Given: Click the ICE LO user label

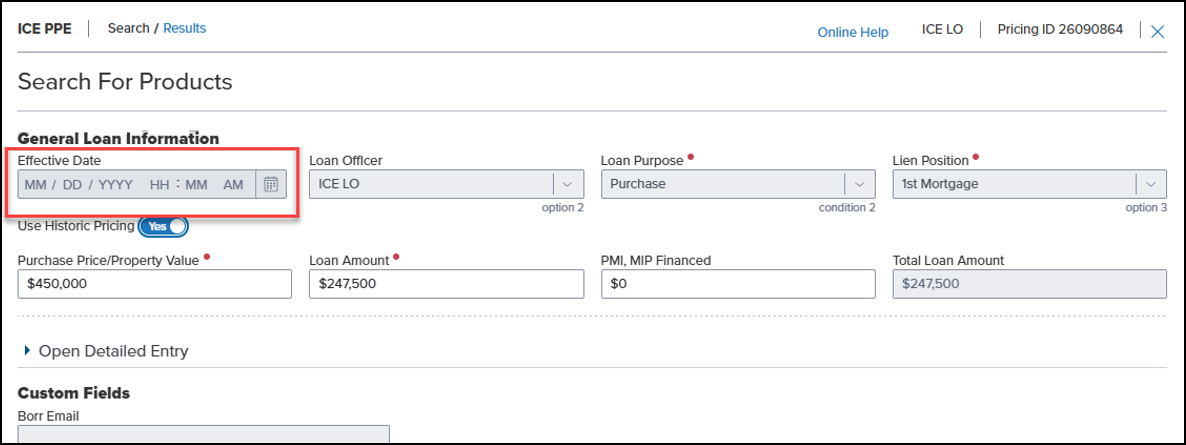Looking at the screenshot, I should (x=942, y=30).
